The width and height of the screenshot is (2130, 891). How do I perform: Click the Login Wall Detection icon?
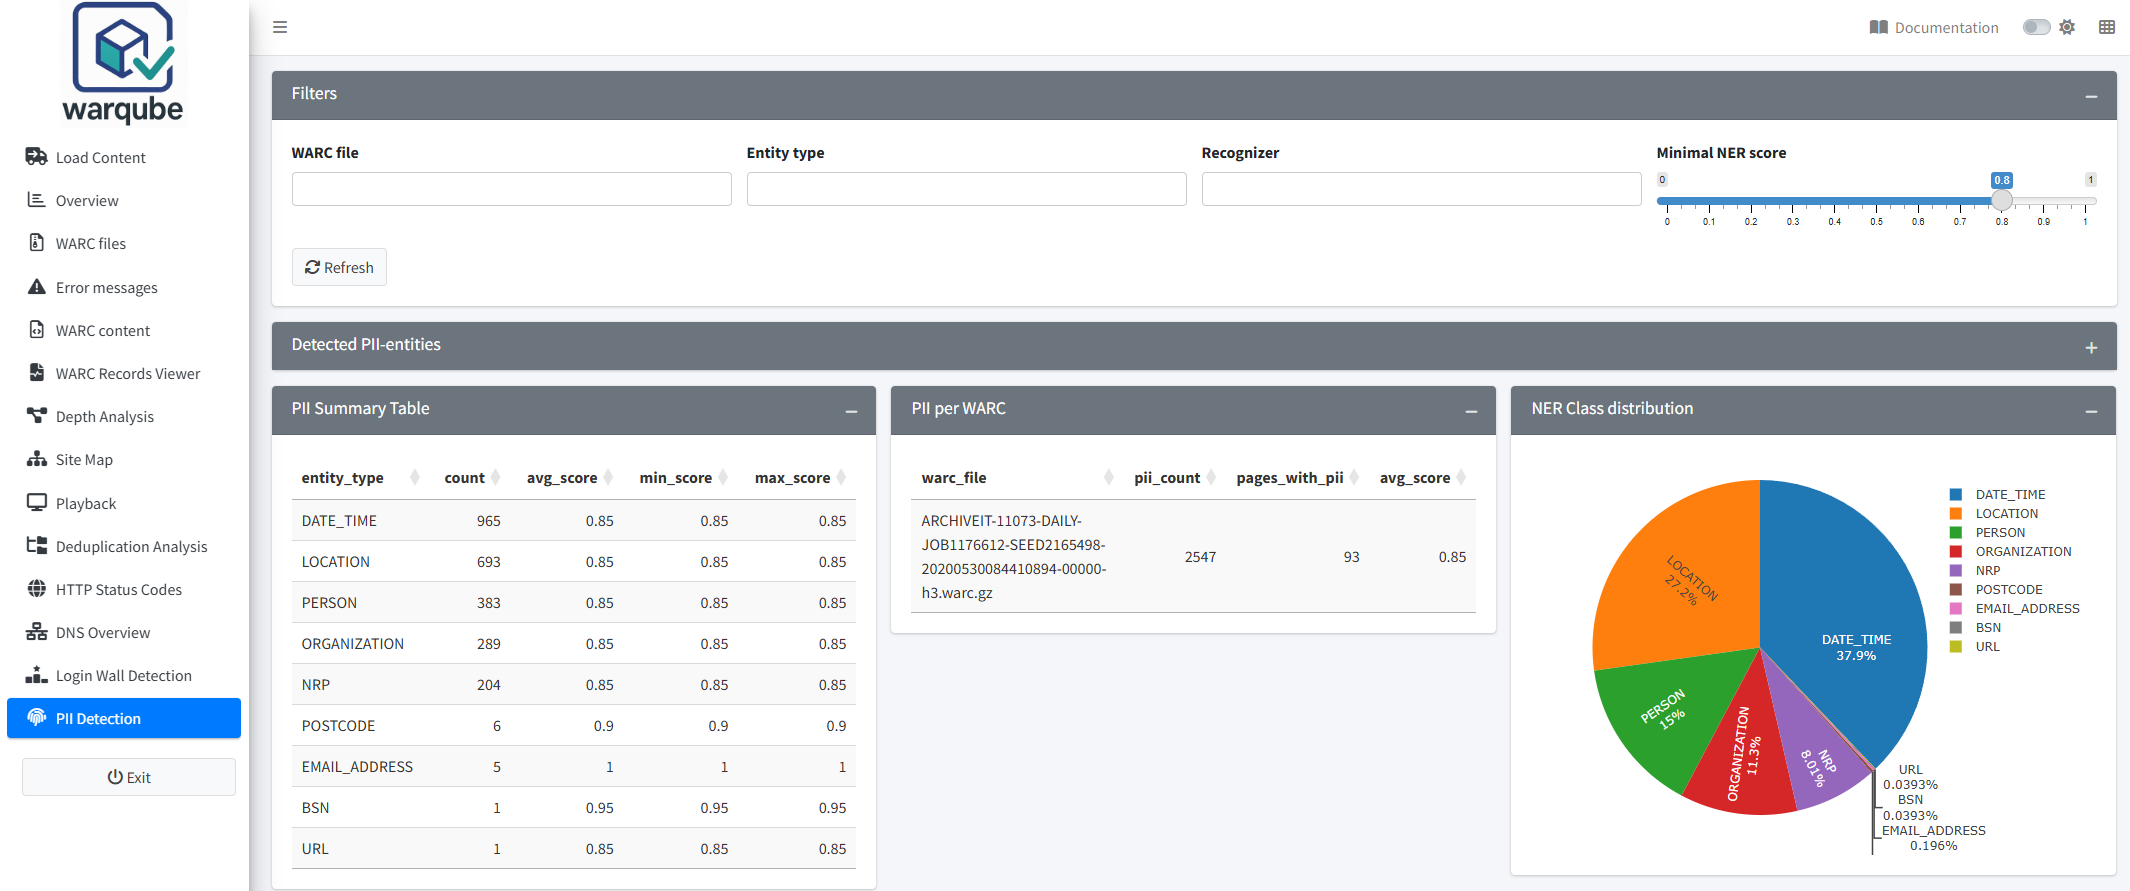36,674
